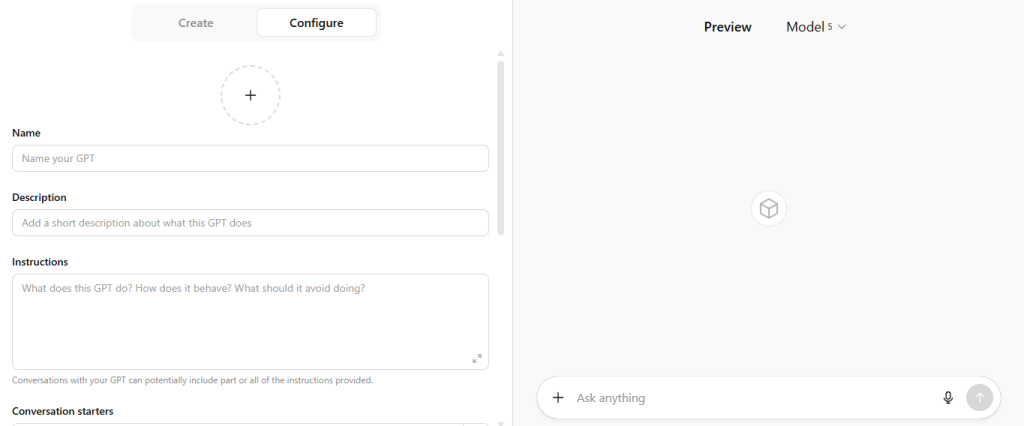Select the Configure tab
Screen dimensions: 1024x426
[316, 23]
